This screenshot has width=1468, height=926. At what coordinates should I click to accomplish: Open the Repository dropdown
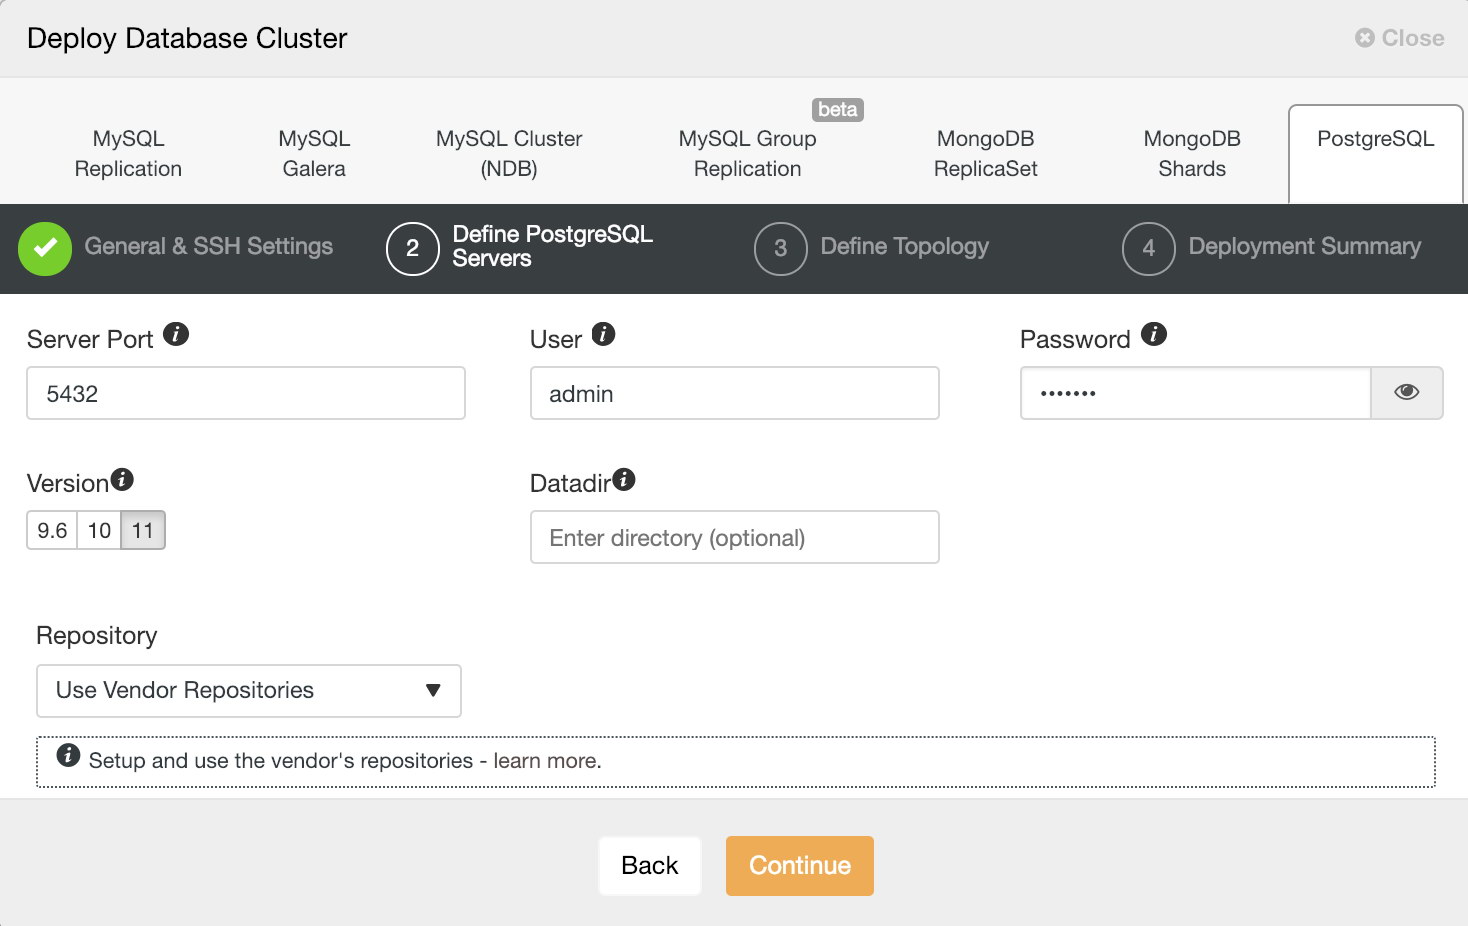coord(249,691)
